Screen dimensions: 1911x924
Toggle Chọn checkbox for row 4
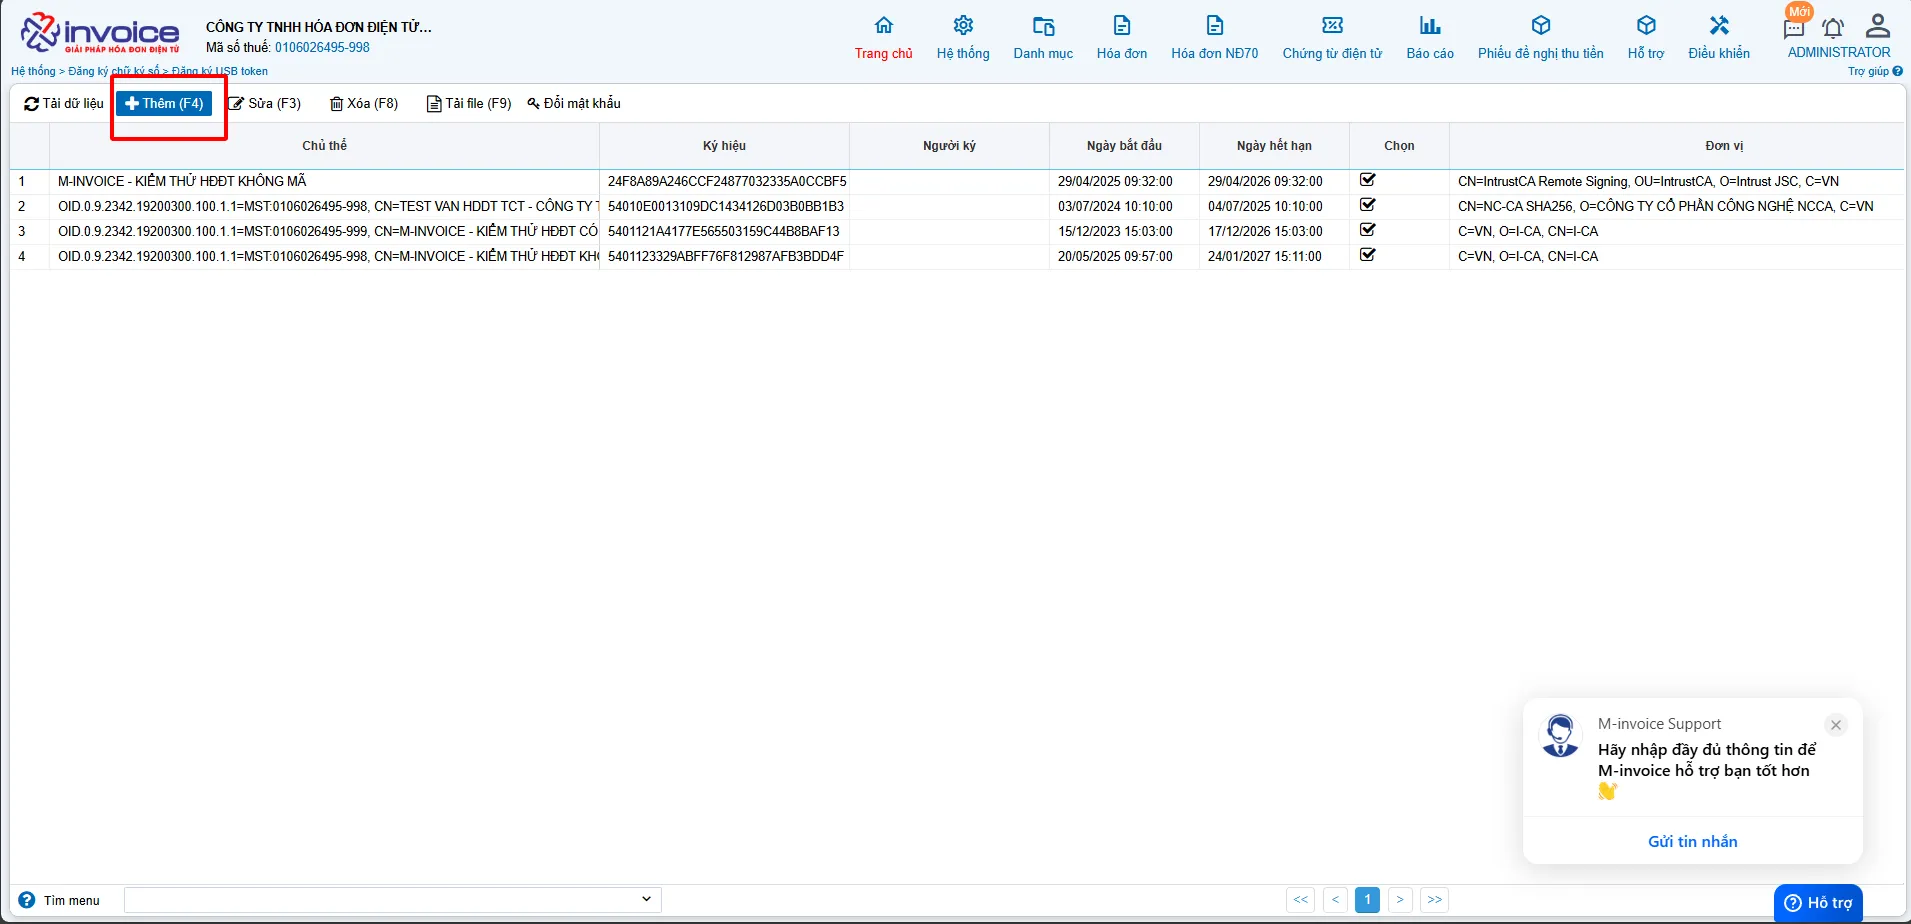click(x=1368, y=255)
